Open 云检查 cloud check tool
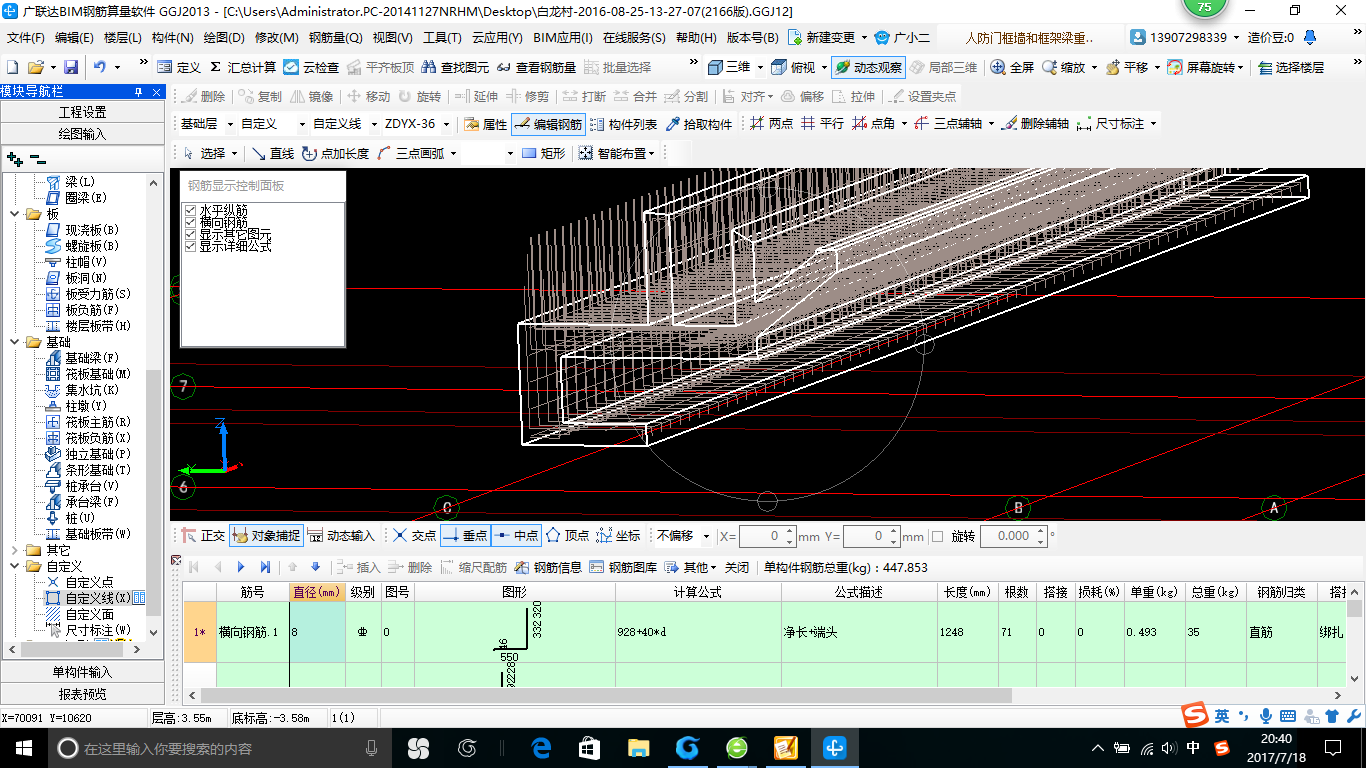This screenshot has width=1366, height=768. point(311,67)
